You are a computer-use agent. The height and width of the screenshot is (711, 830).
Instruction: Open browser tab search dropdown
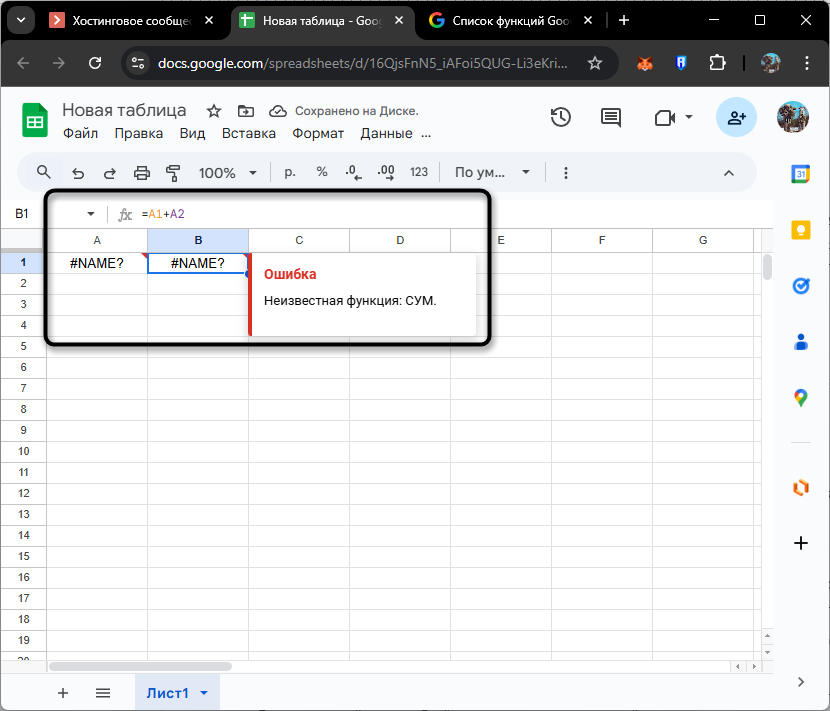[21, 21]
